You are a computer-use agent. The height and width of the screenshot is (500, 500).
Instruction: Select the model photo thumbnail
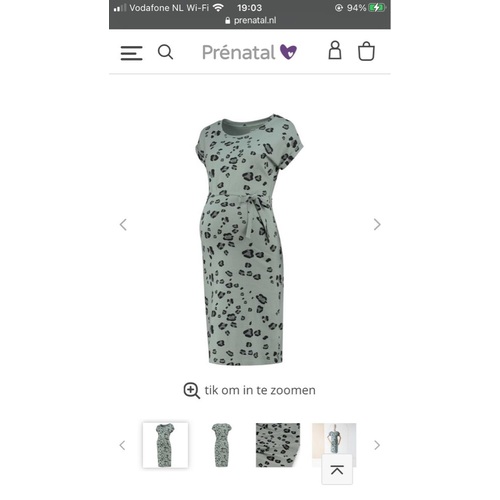tap(334, 440)
